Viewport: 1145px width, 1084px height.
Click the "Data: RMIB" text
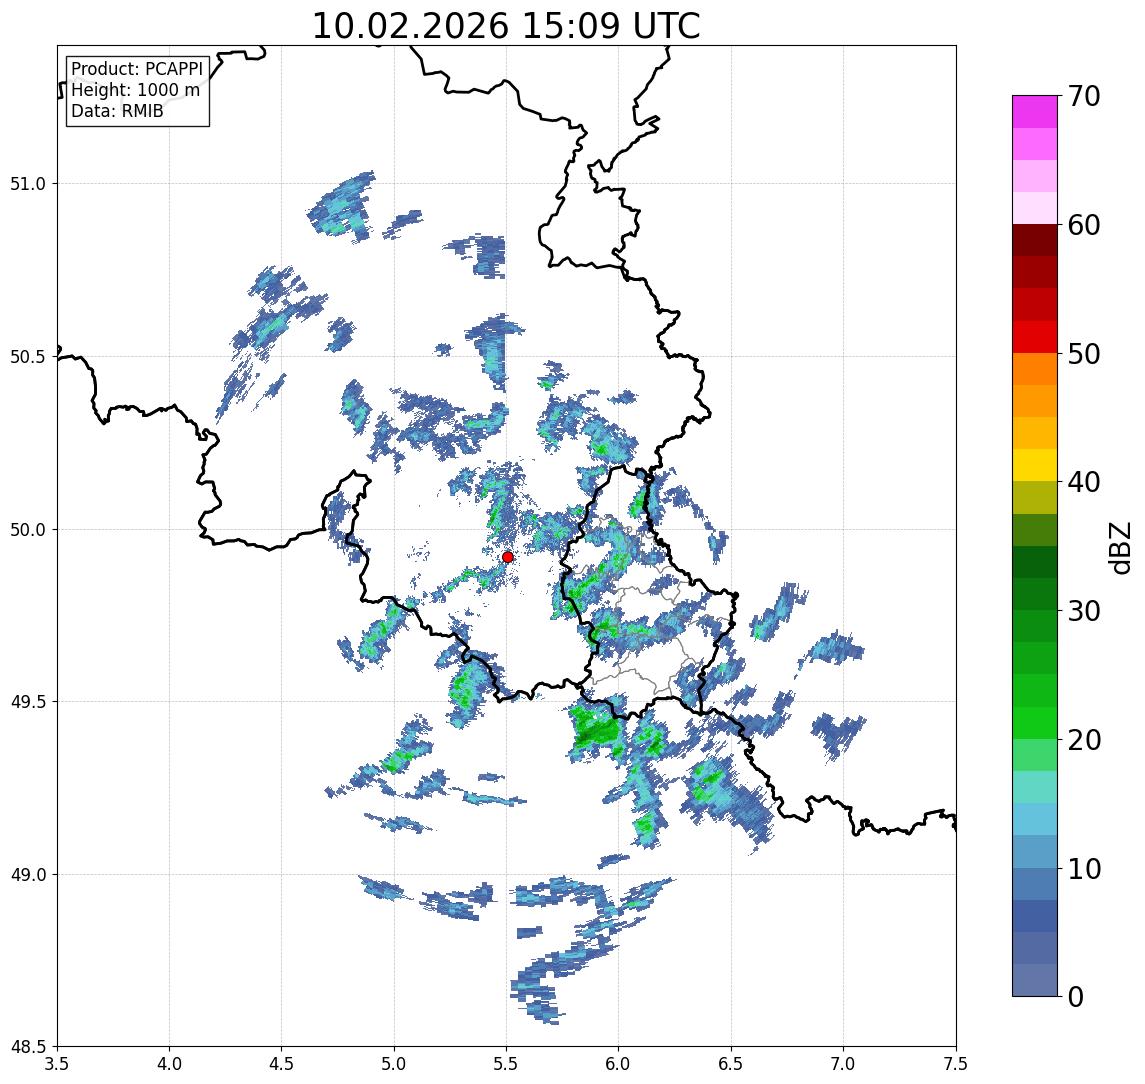point(117,111)
